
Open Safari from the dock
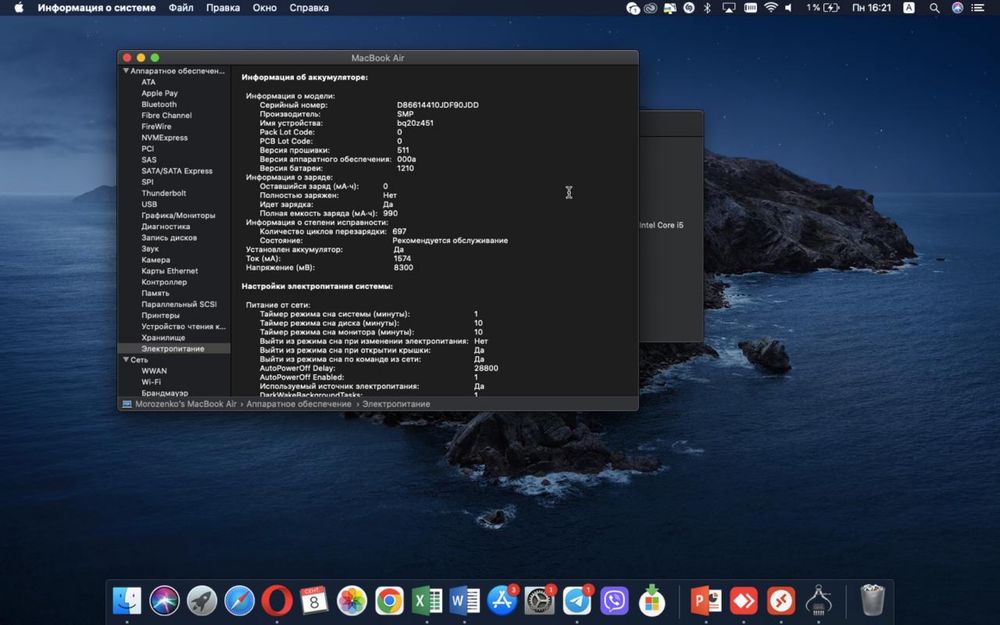tap(239, 601)
